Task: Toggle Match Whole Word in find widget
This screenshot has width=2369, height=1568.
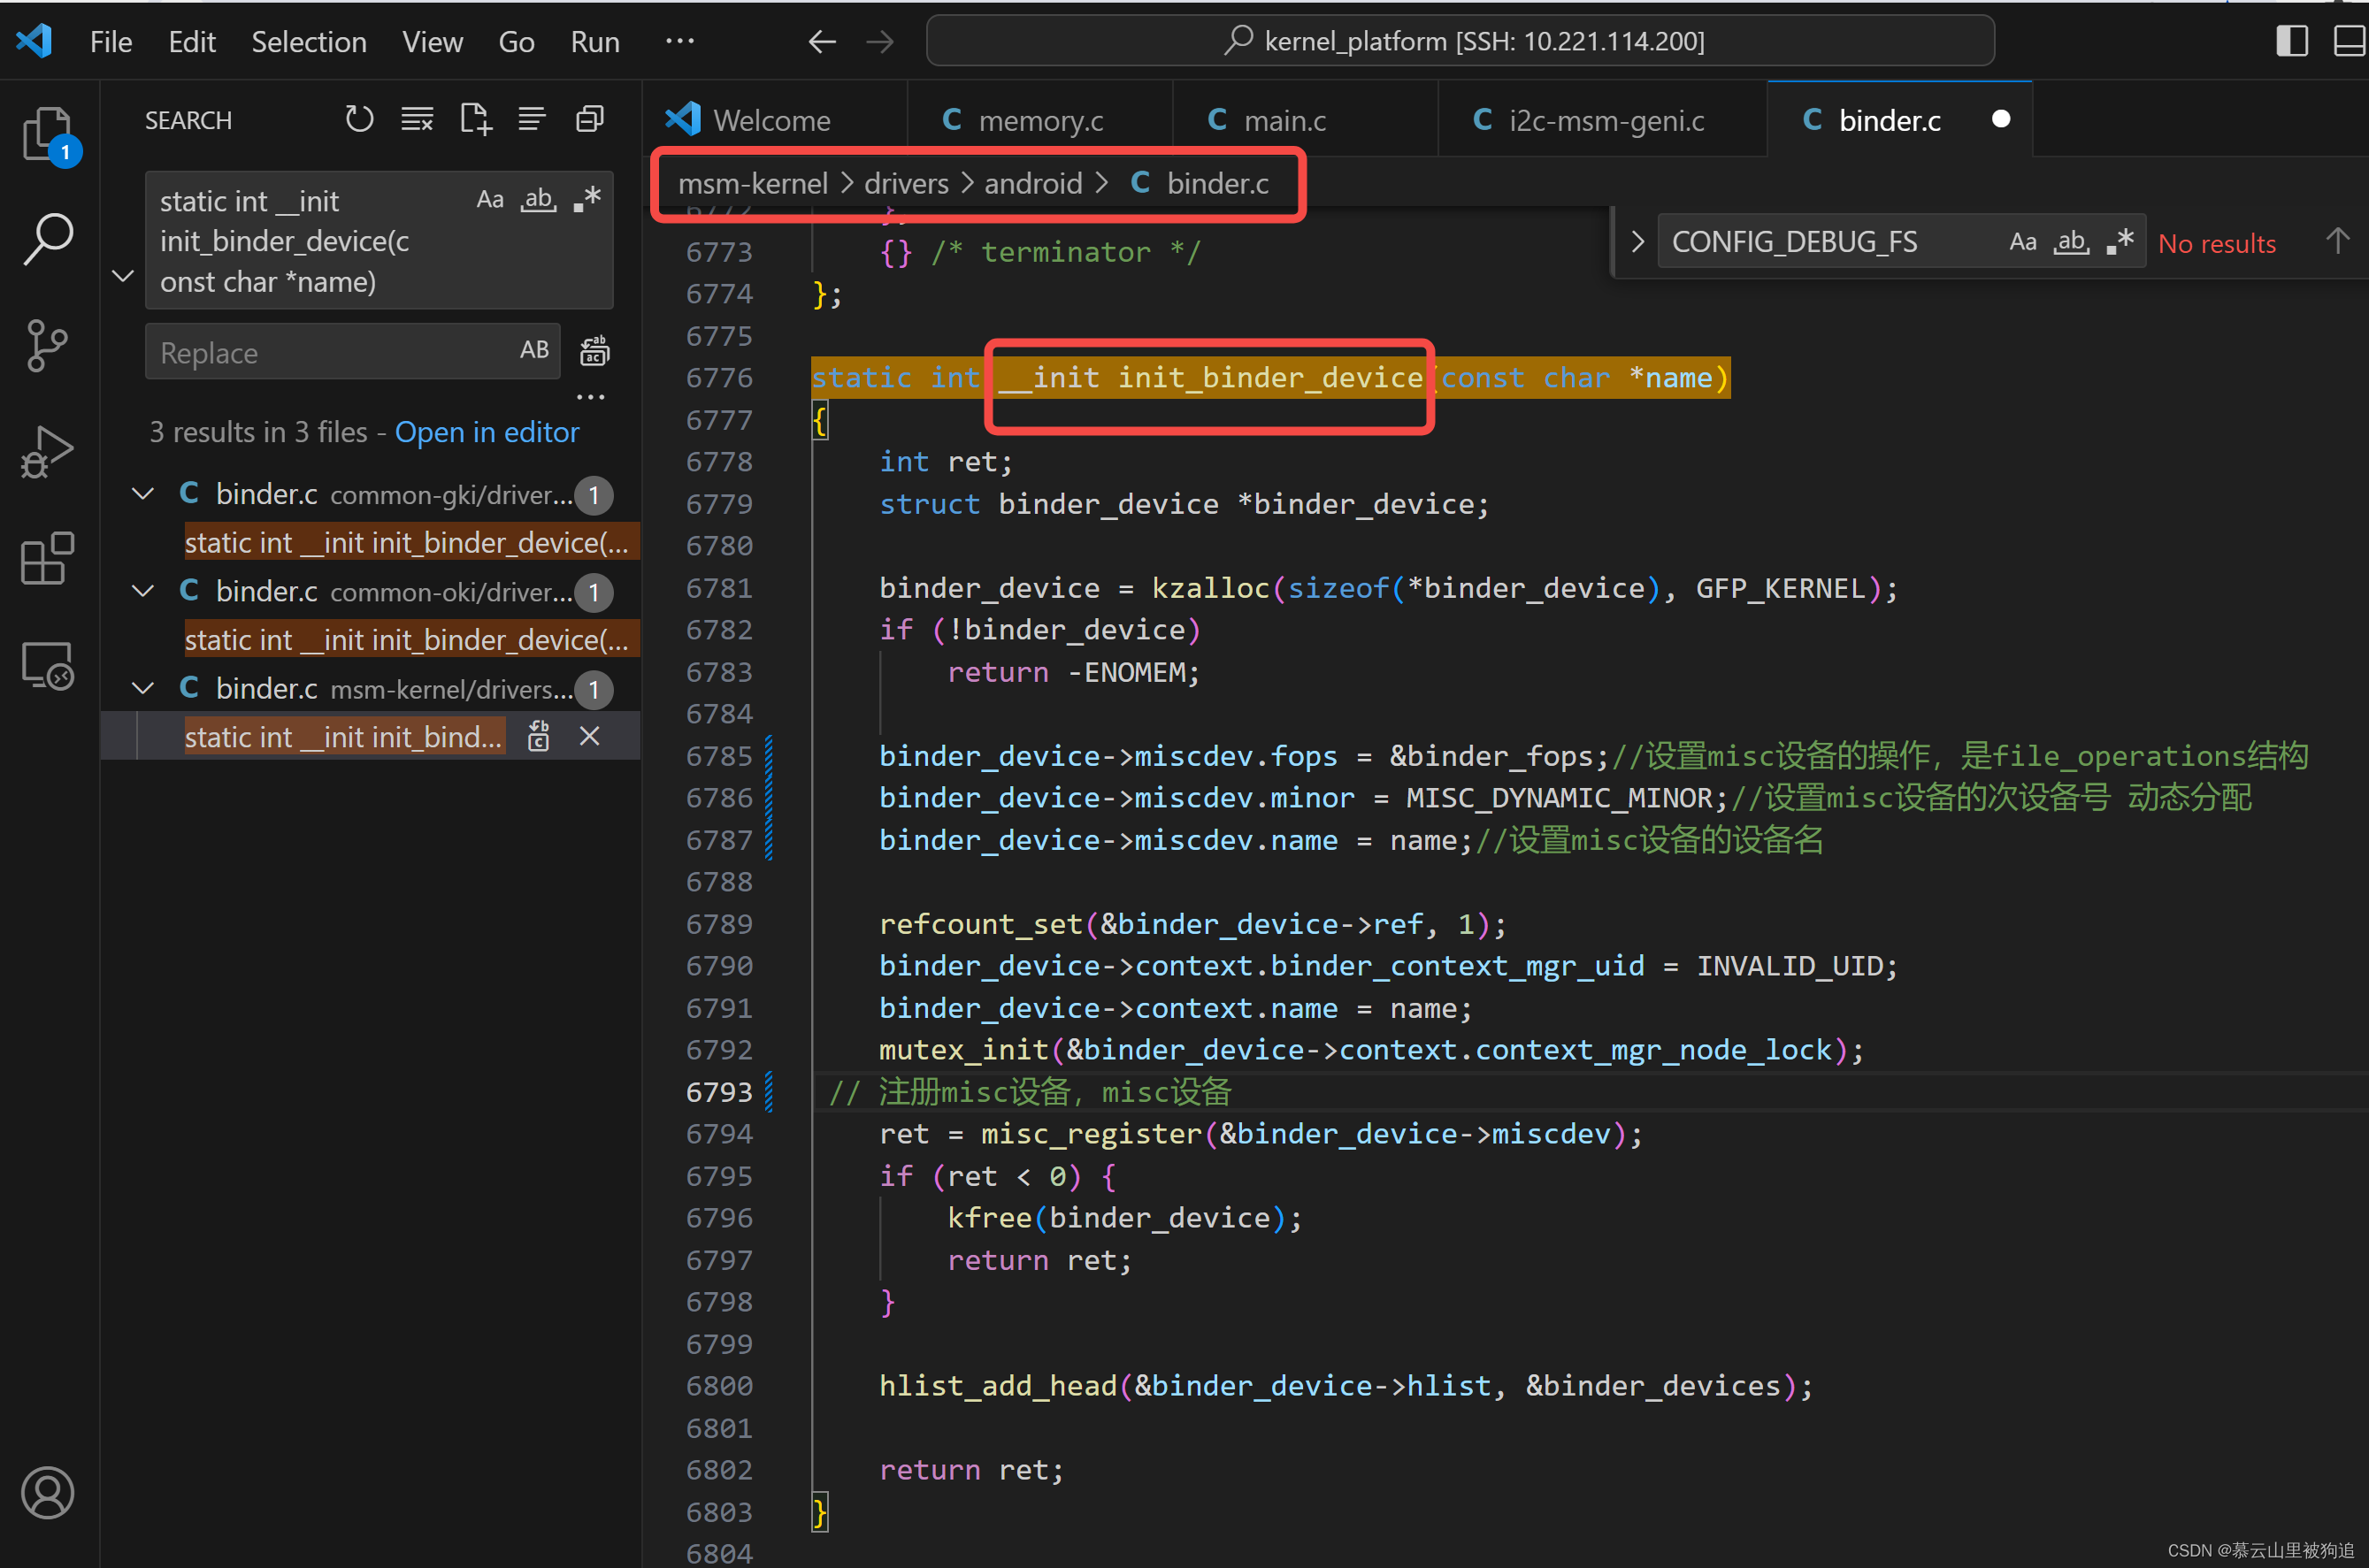Action: point(2071,242)
